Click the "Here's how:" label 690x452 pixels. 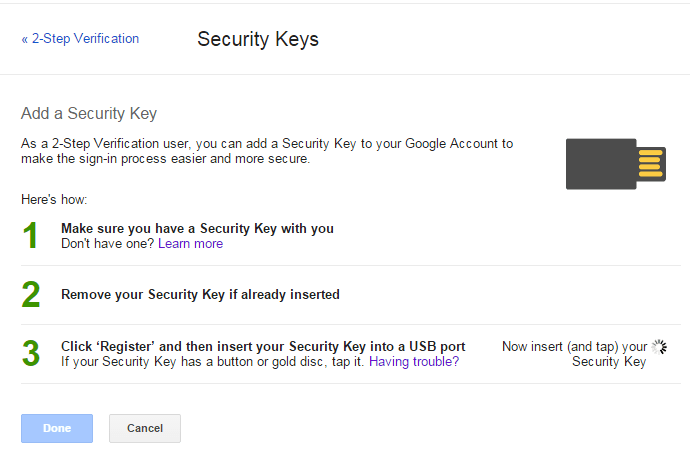54,200
